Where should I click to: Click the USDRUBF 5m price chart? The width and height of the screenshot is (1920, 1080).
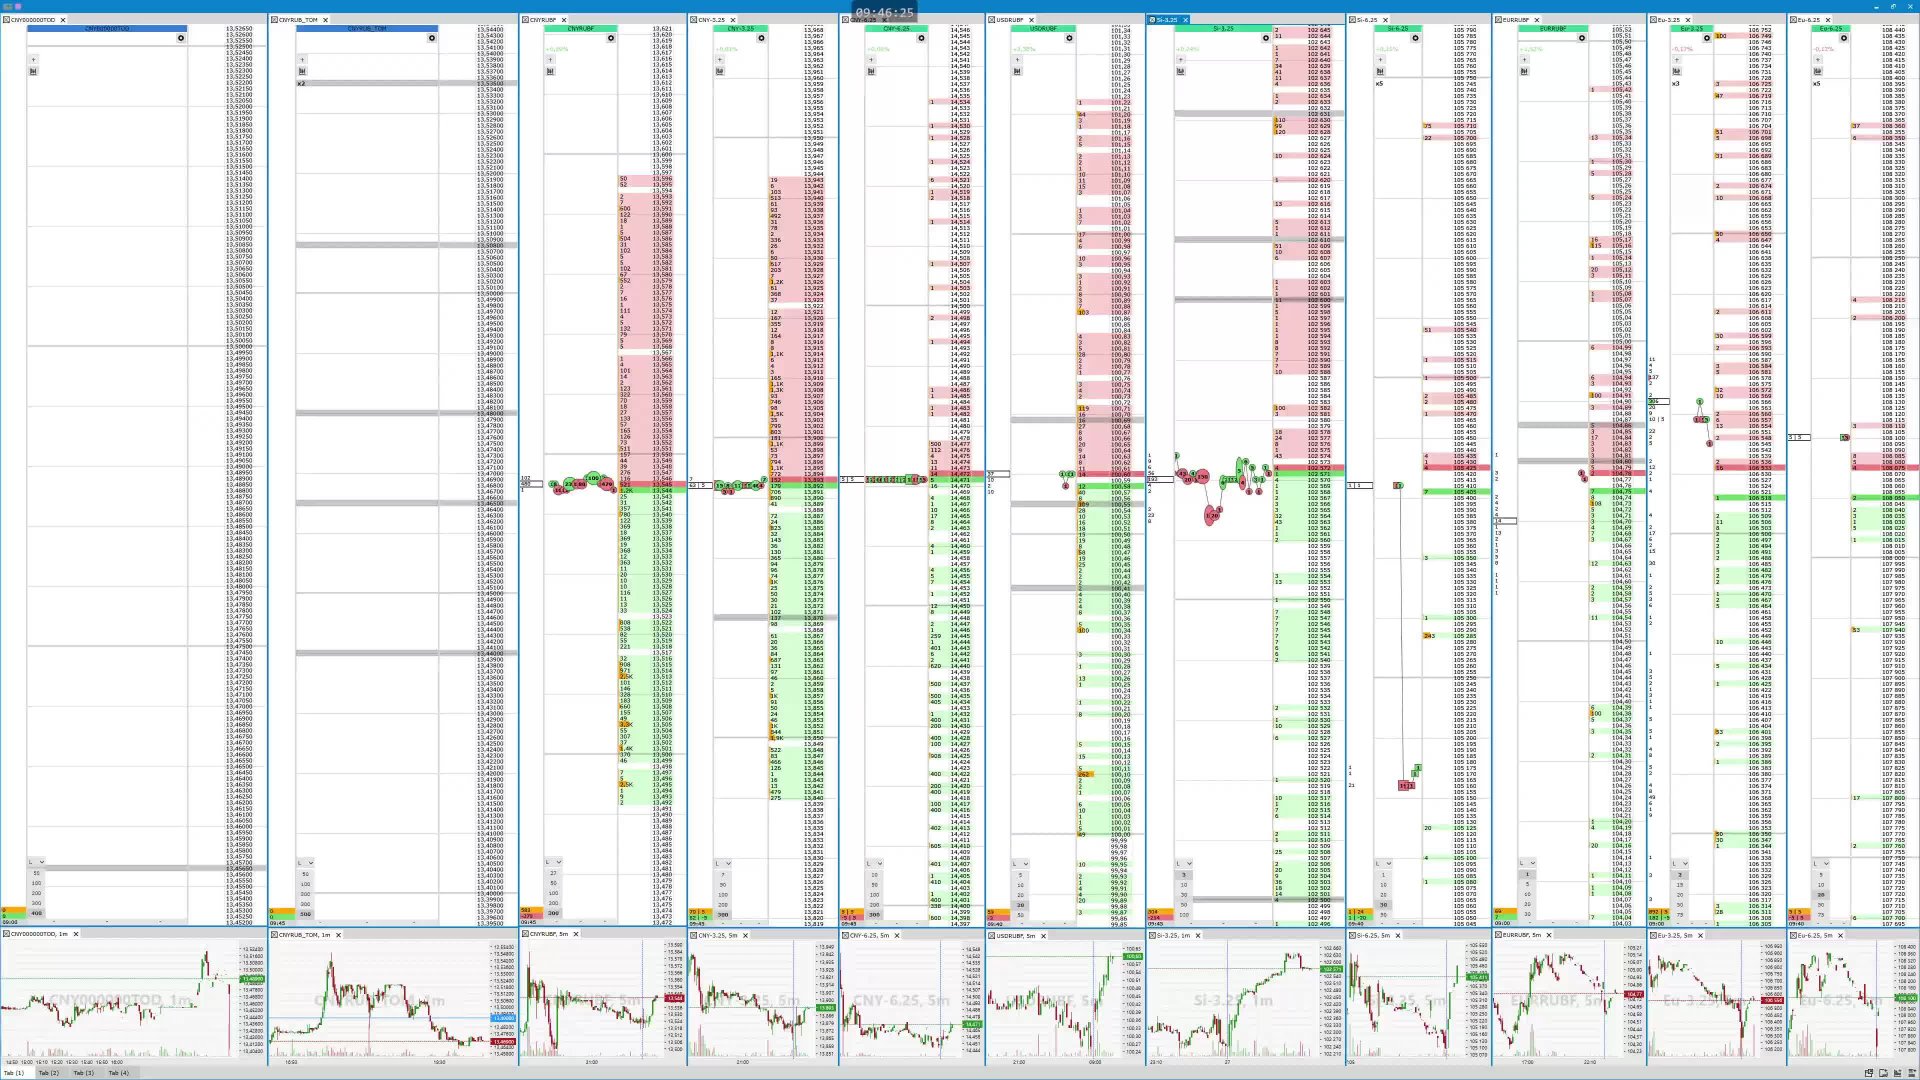click(x=1050, y=1000)
